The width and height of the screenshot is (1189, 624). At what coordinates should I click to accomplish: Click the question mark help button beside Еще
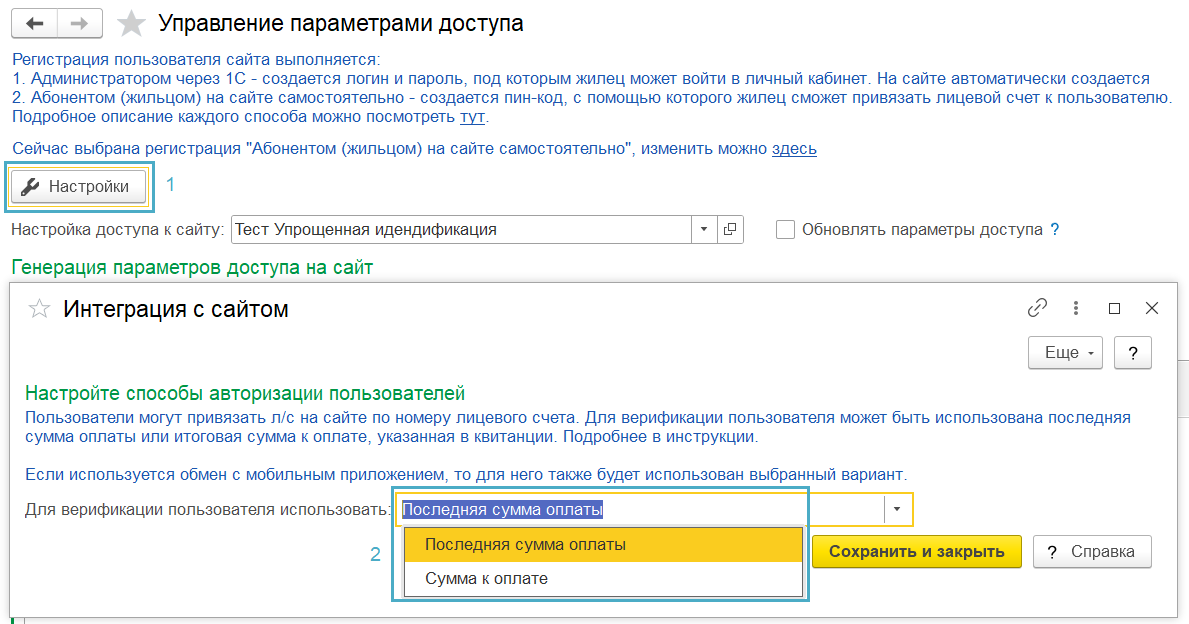point(1133,353)
